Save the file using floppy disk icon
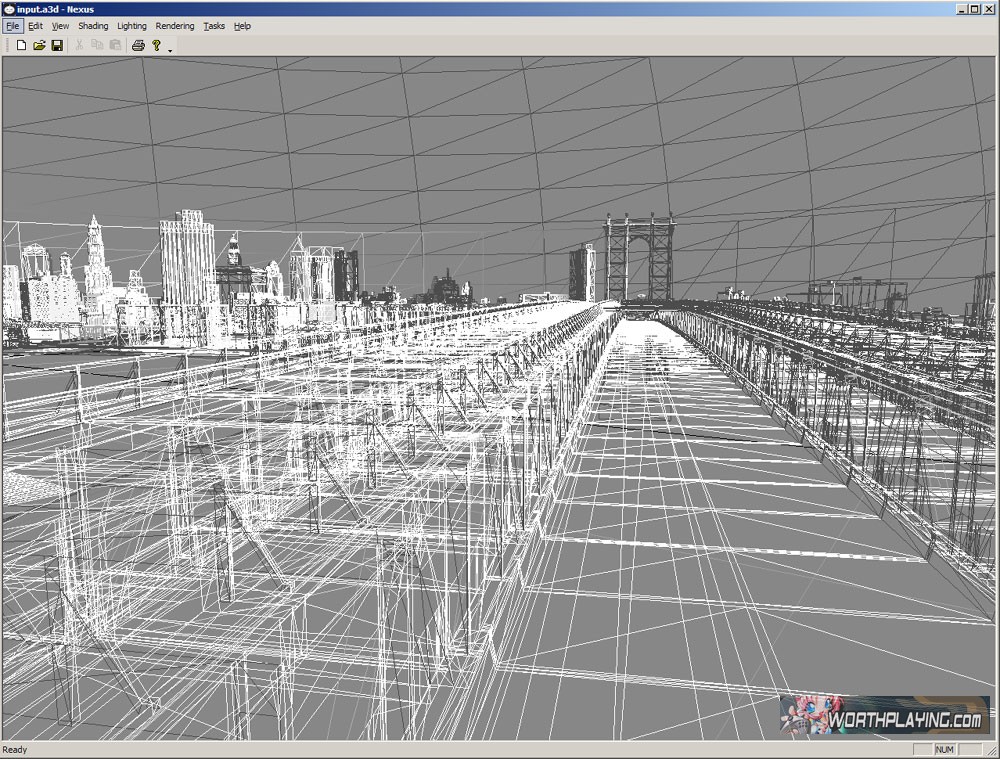 57,45
